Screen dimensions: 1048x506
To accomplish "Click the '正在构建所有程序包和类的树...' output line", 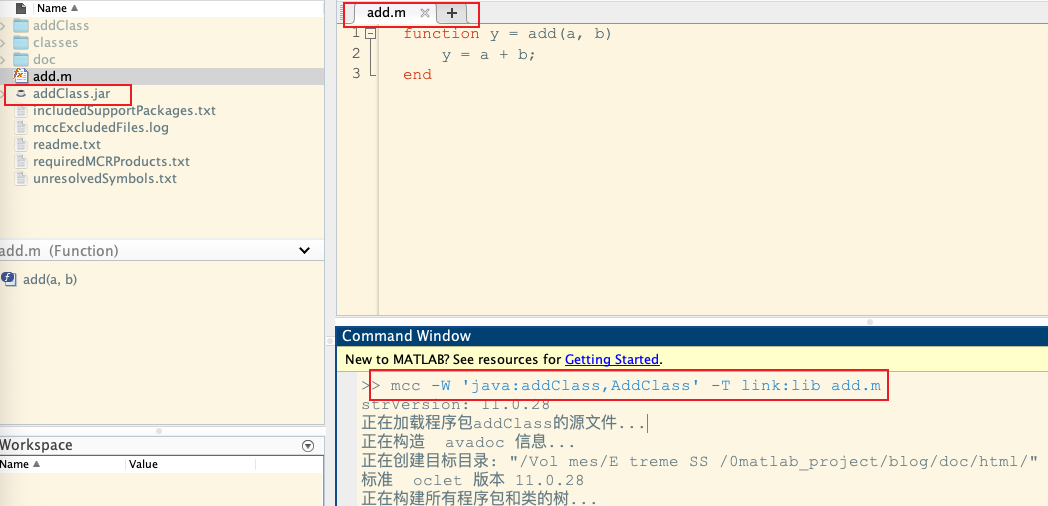I will pyautogui.click(x=479, y=499).
